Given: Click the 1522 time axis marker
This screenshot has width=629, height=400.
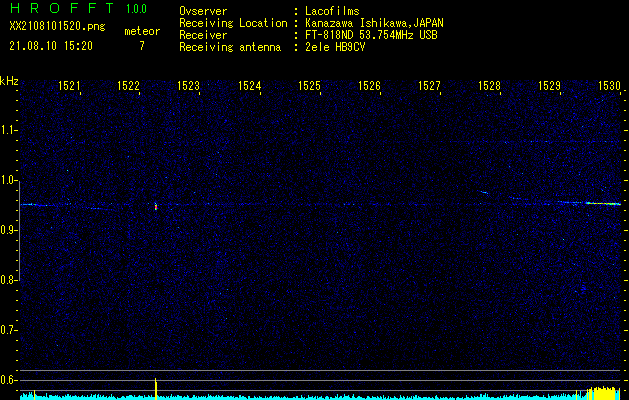Looking at the screenshot, I should (x=128, y=86).
